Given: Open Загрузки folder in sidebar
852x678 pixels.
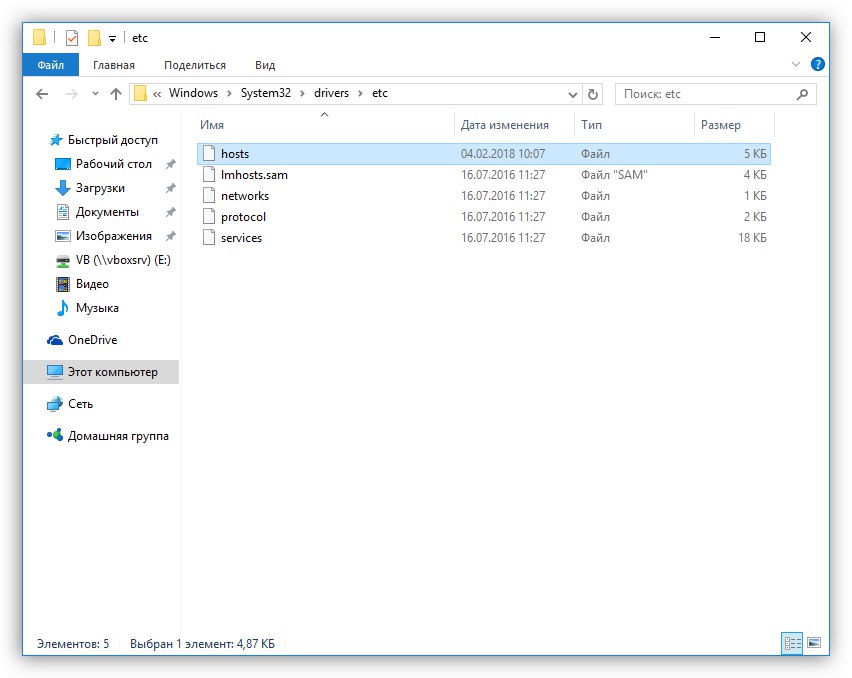Looking at the screenshot, I should (x=100, y=188).
